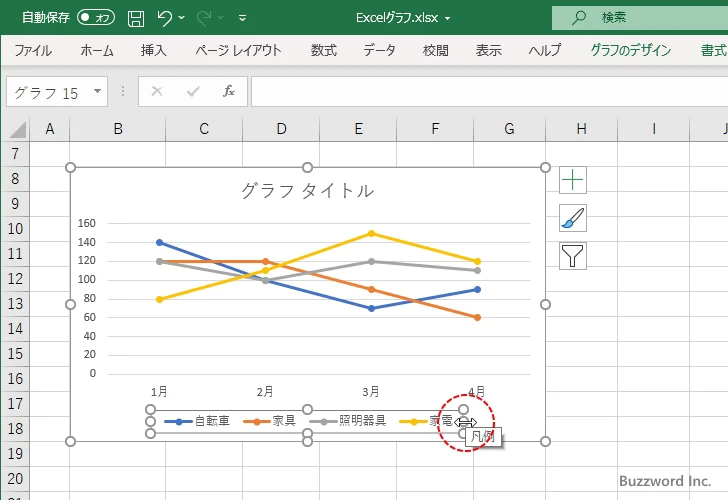Toggle the 自動保存 AutoSave switch
The image size is (728, 500).
pos(96,17)
